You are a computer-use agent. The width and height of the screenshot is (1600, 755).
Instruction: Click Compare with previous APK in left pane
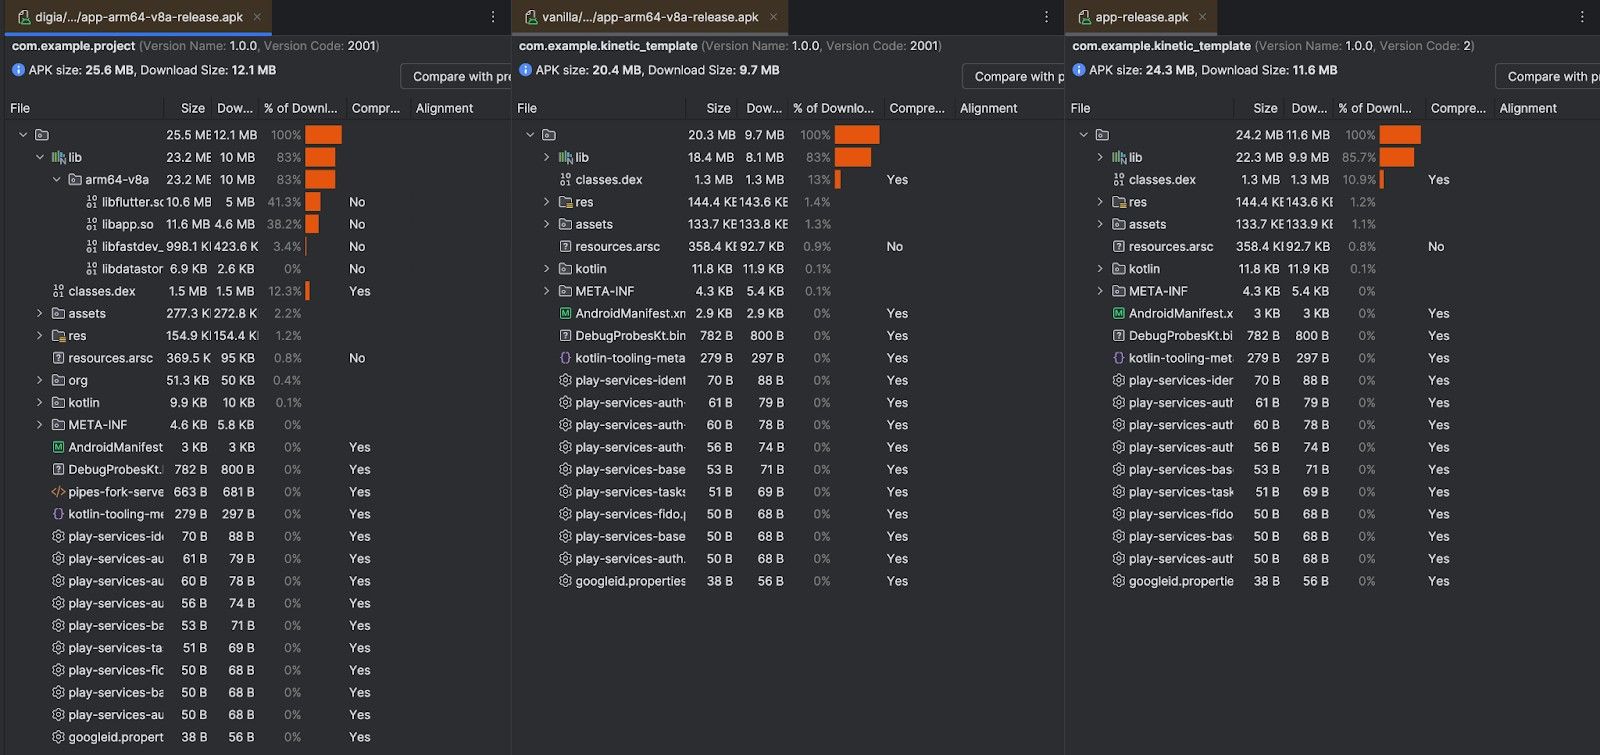tap(456, 76)
